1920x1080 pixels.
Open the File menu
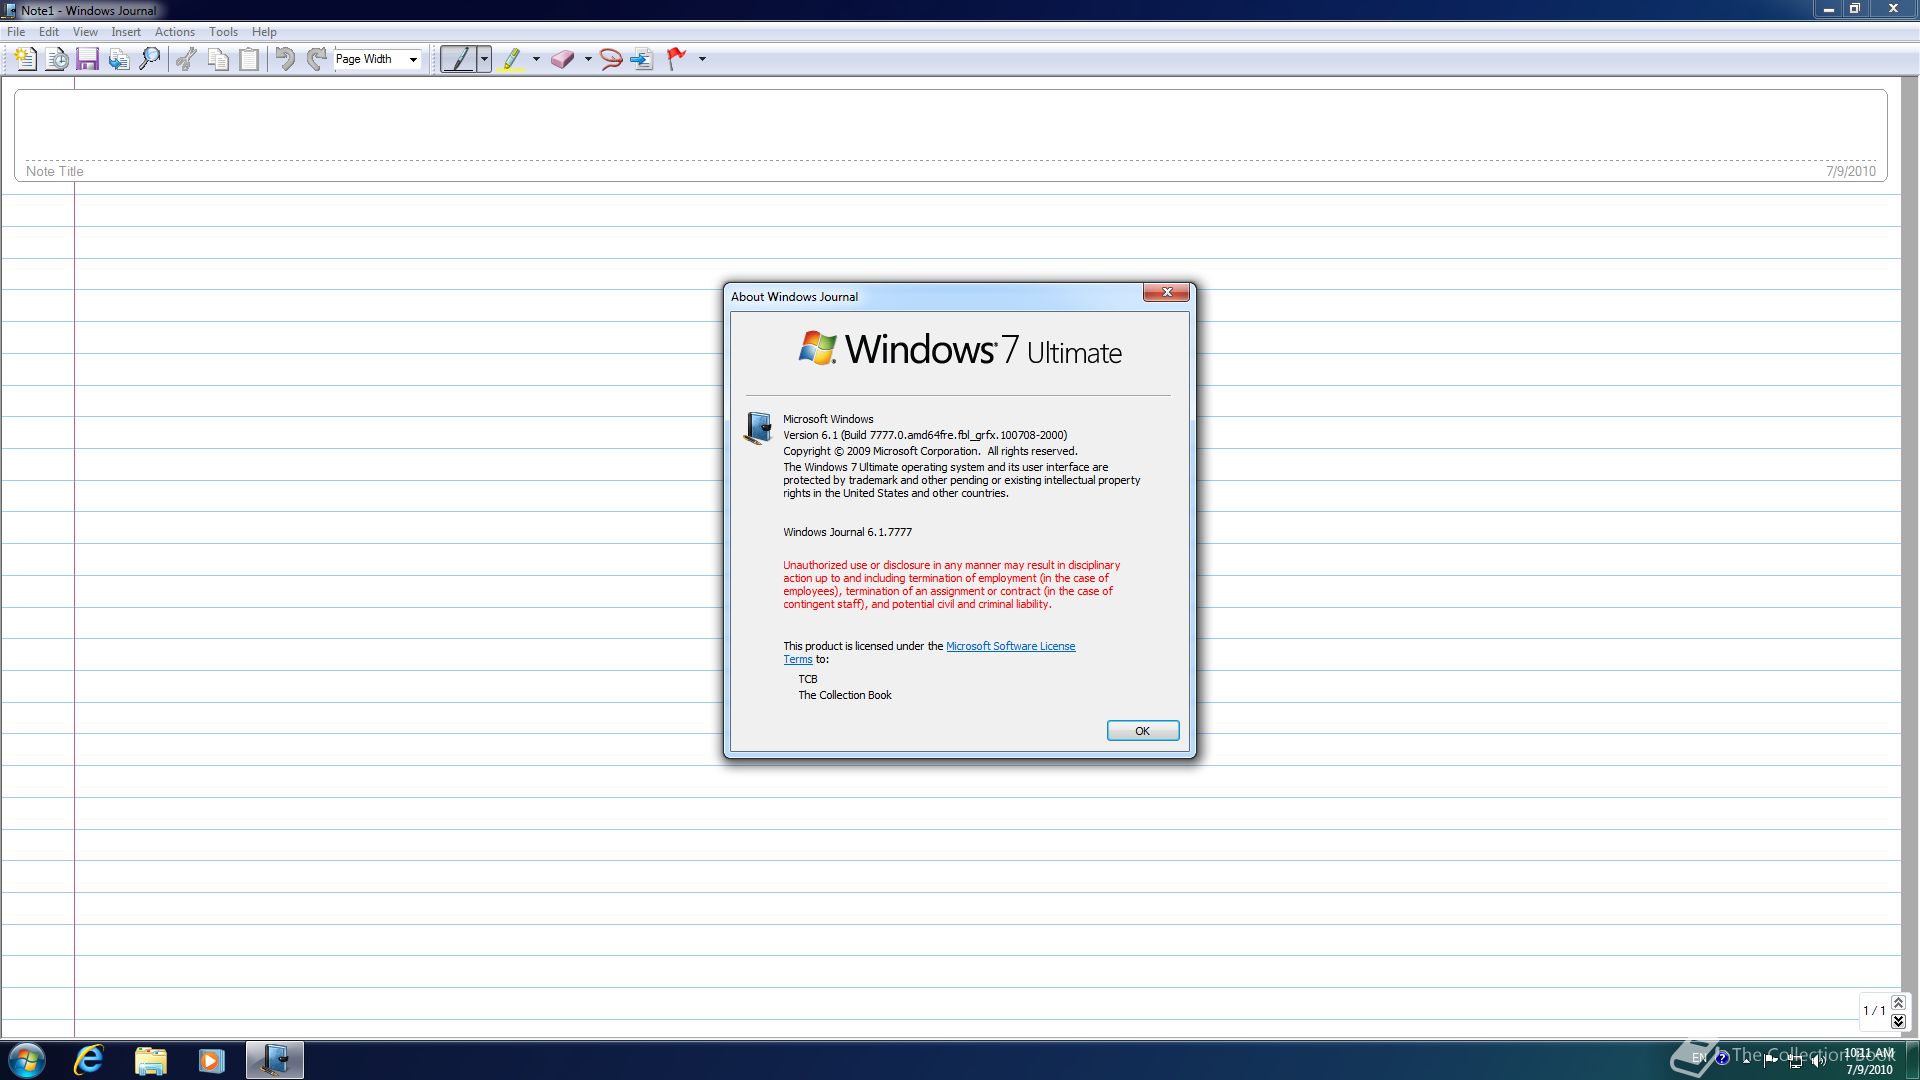tap(17, 32)
